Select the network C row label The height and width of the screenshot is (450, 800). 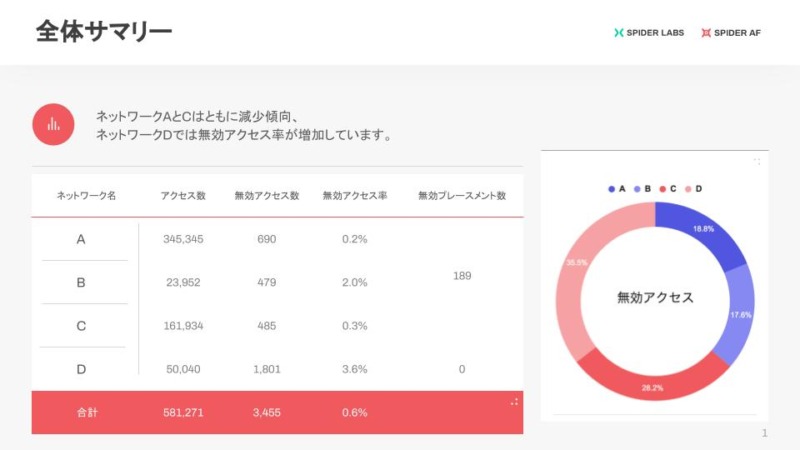coord(81,326)
